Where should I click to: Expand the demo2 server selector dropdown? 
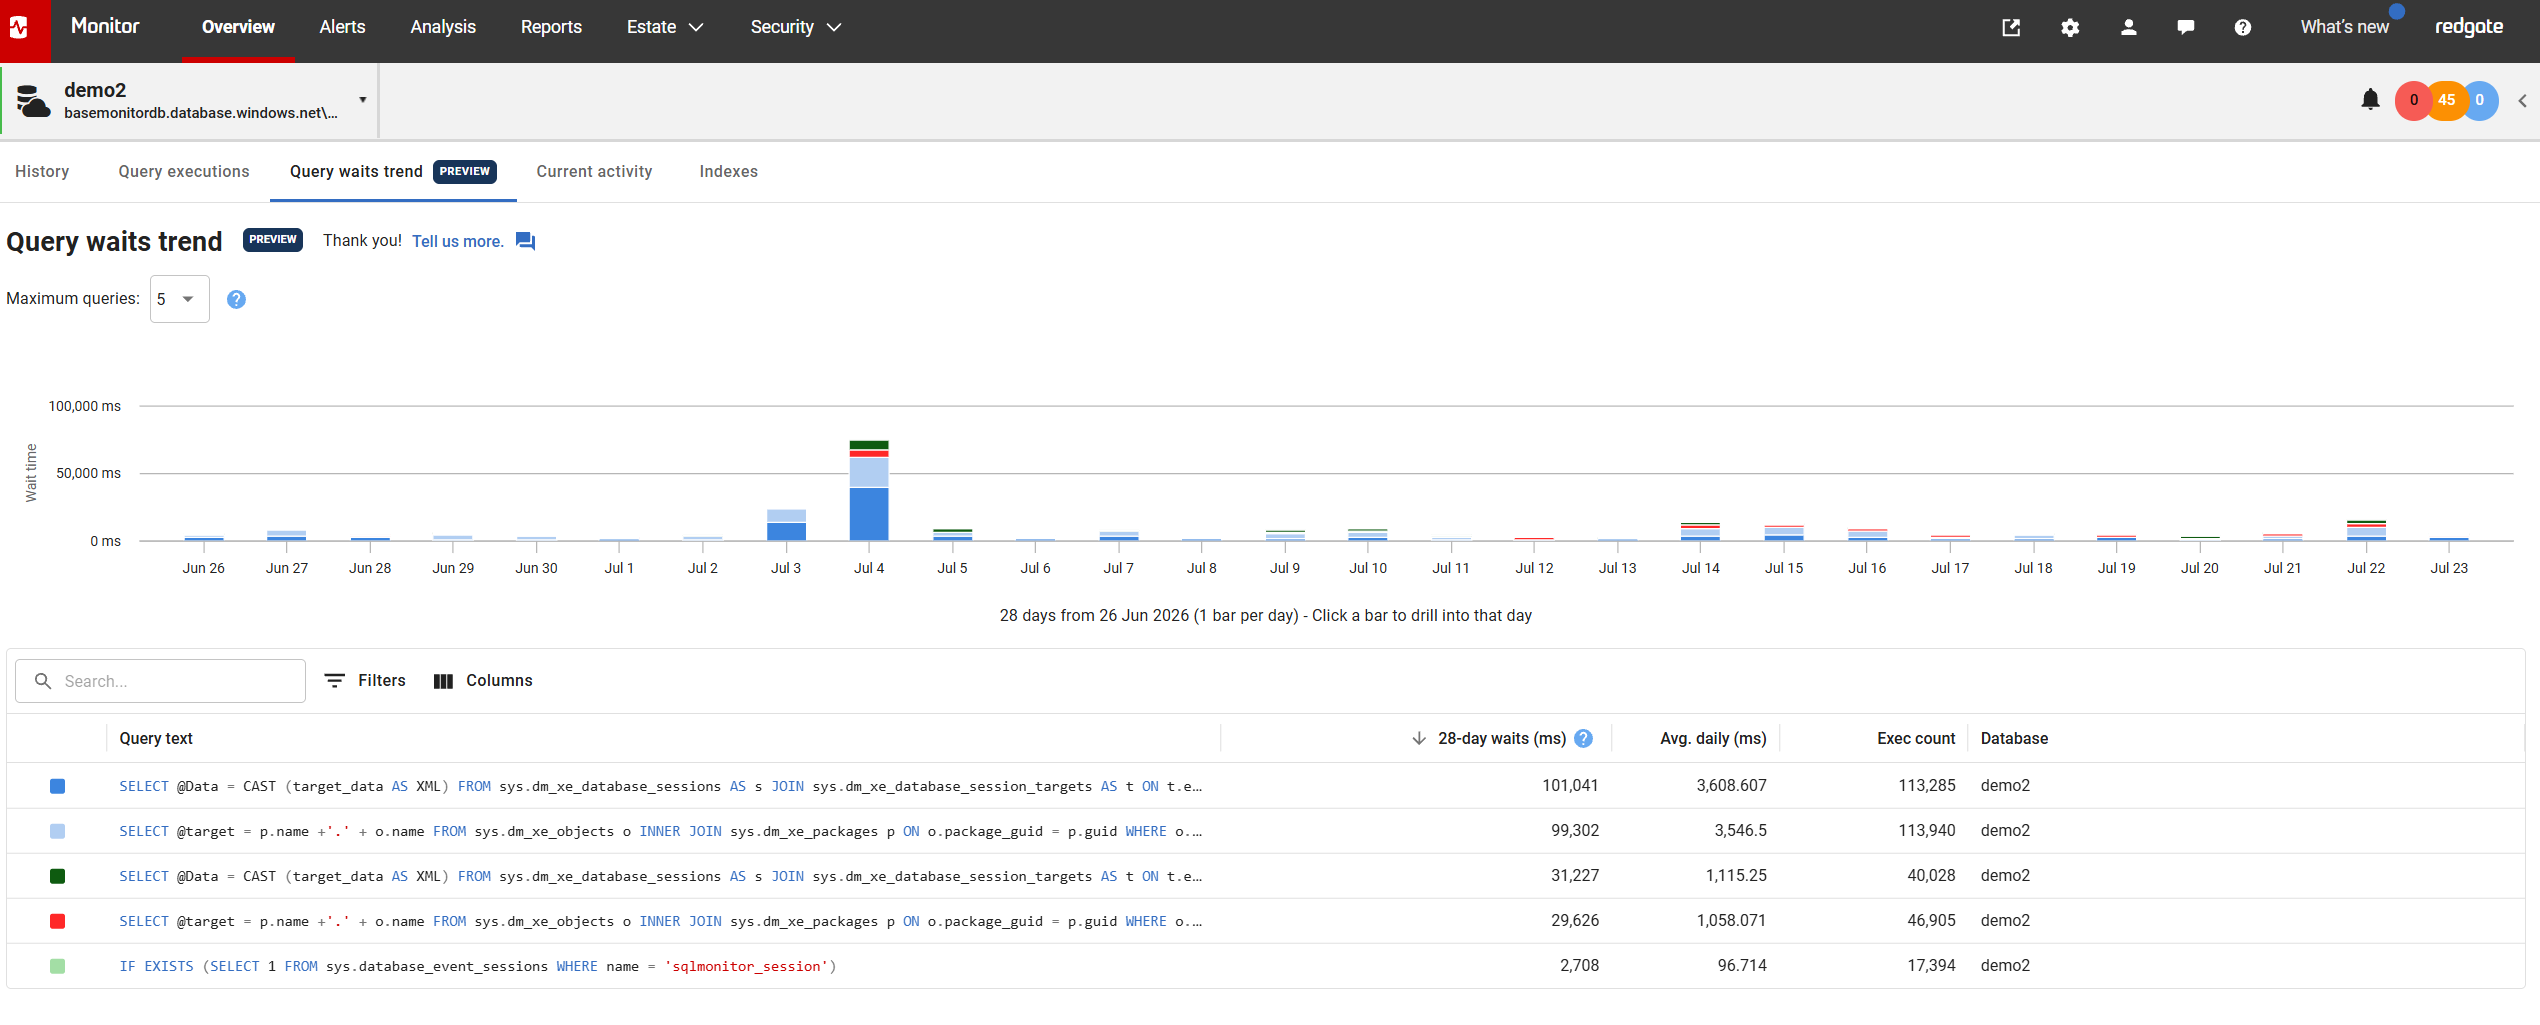tap(362, 100)
